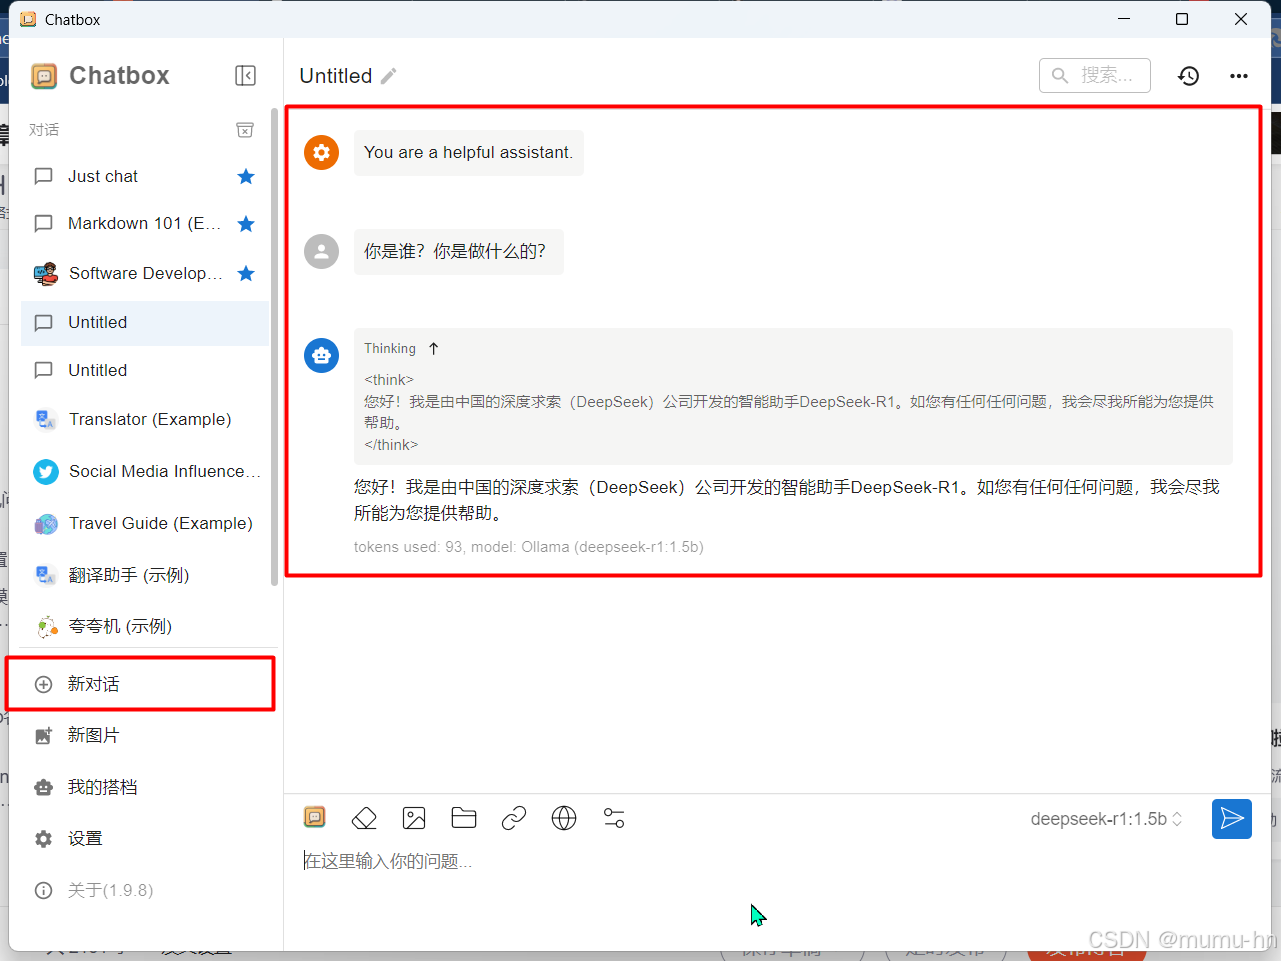Collapse the Thinking section with the arrow
This screenshot has width=1281, height=961.
pos(433,349)
